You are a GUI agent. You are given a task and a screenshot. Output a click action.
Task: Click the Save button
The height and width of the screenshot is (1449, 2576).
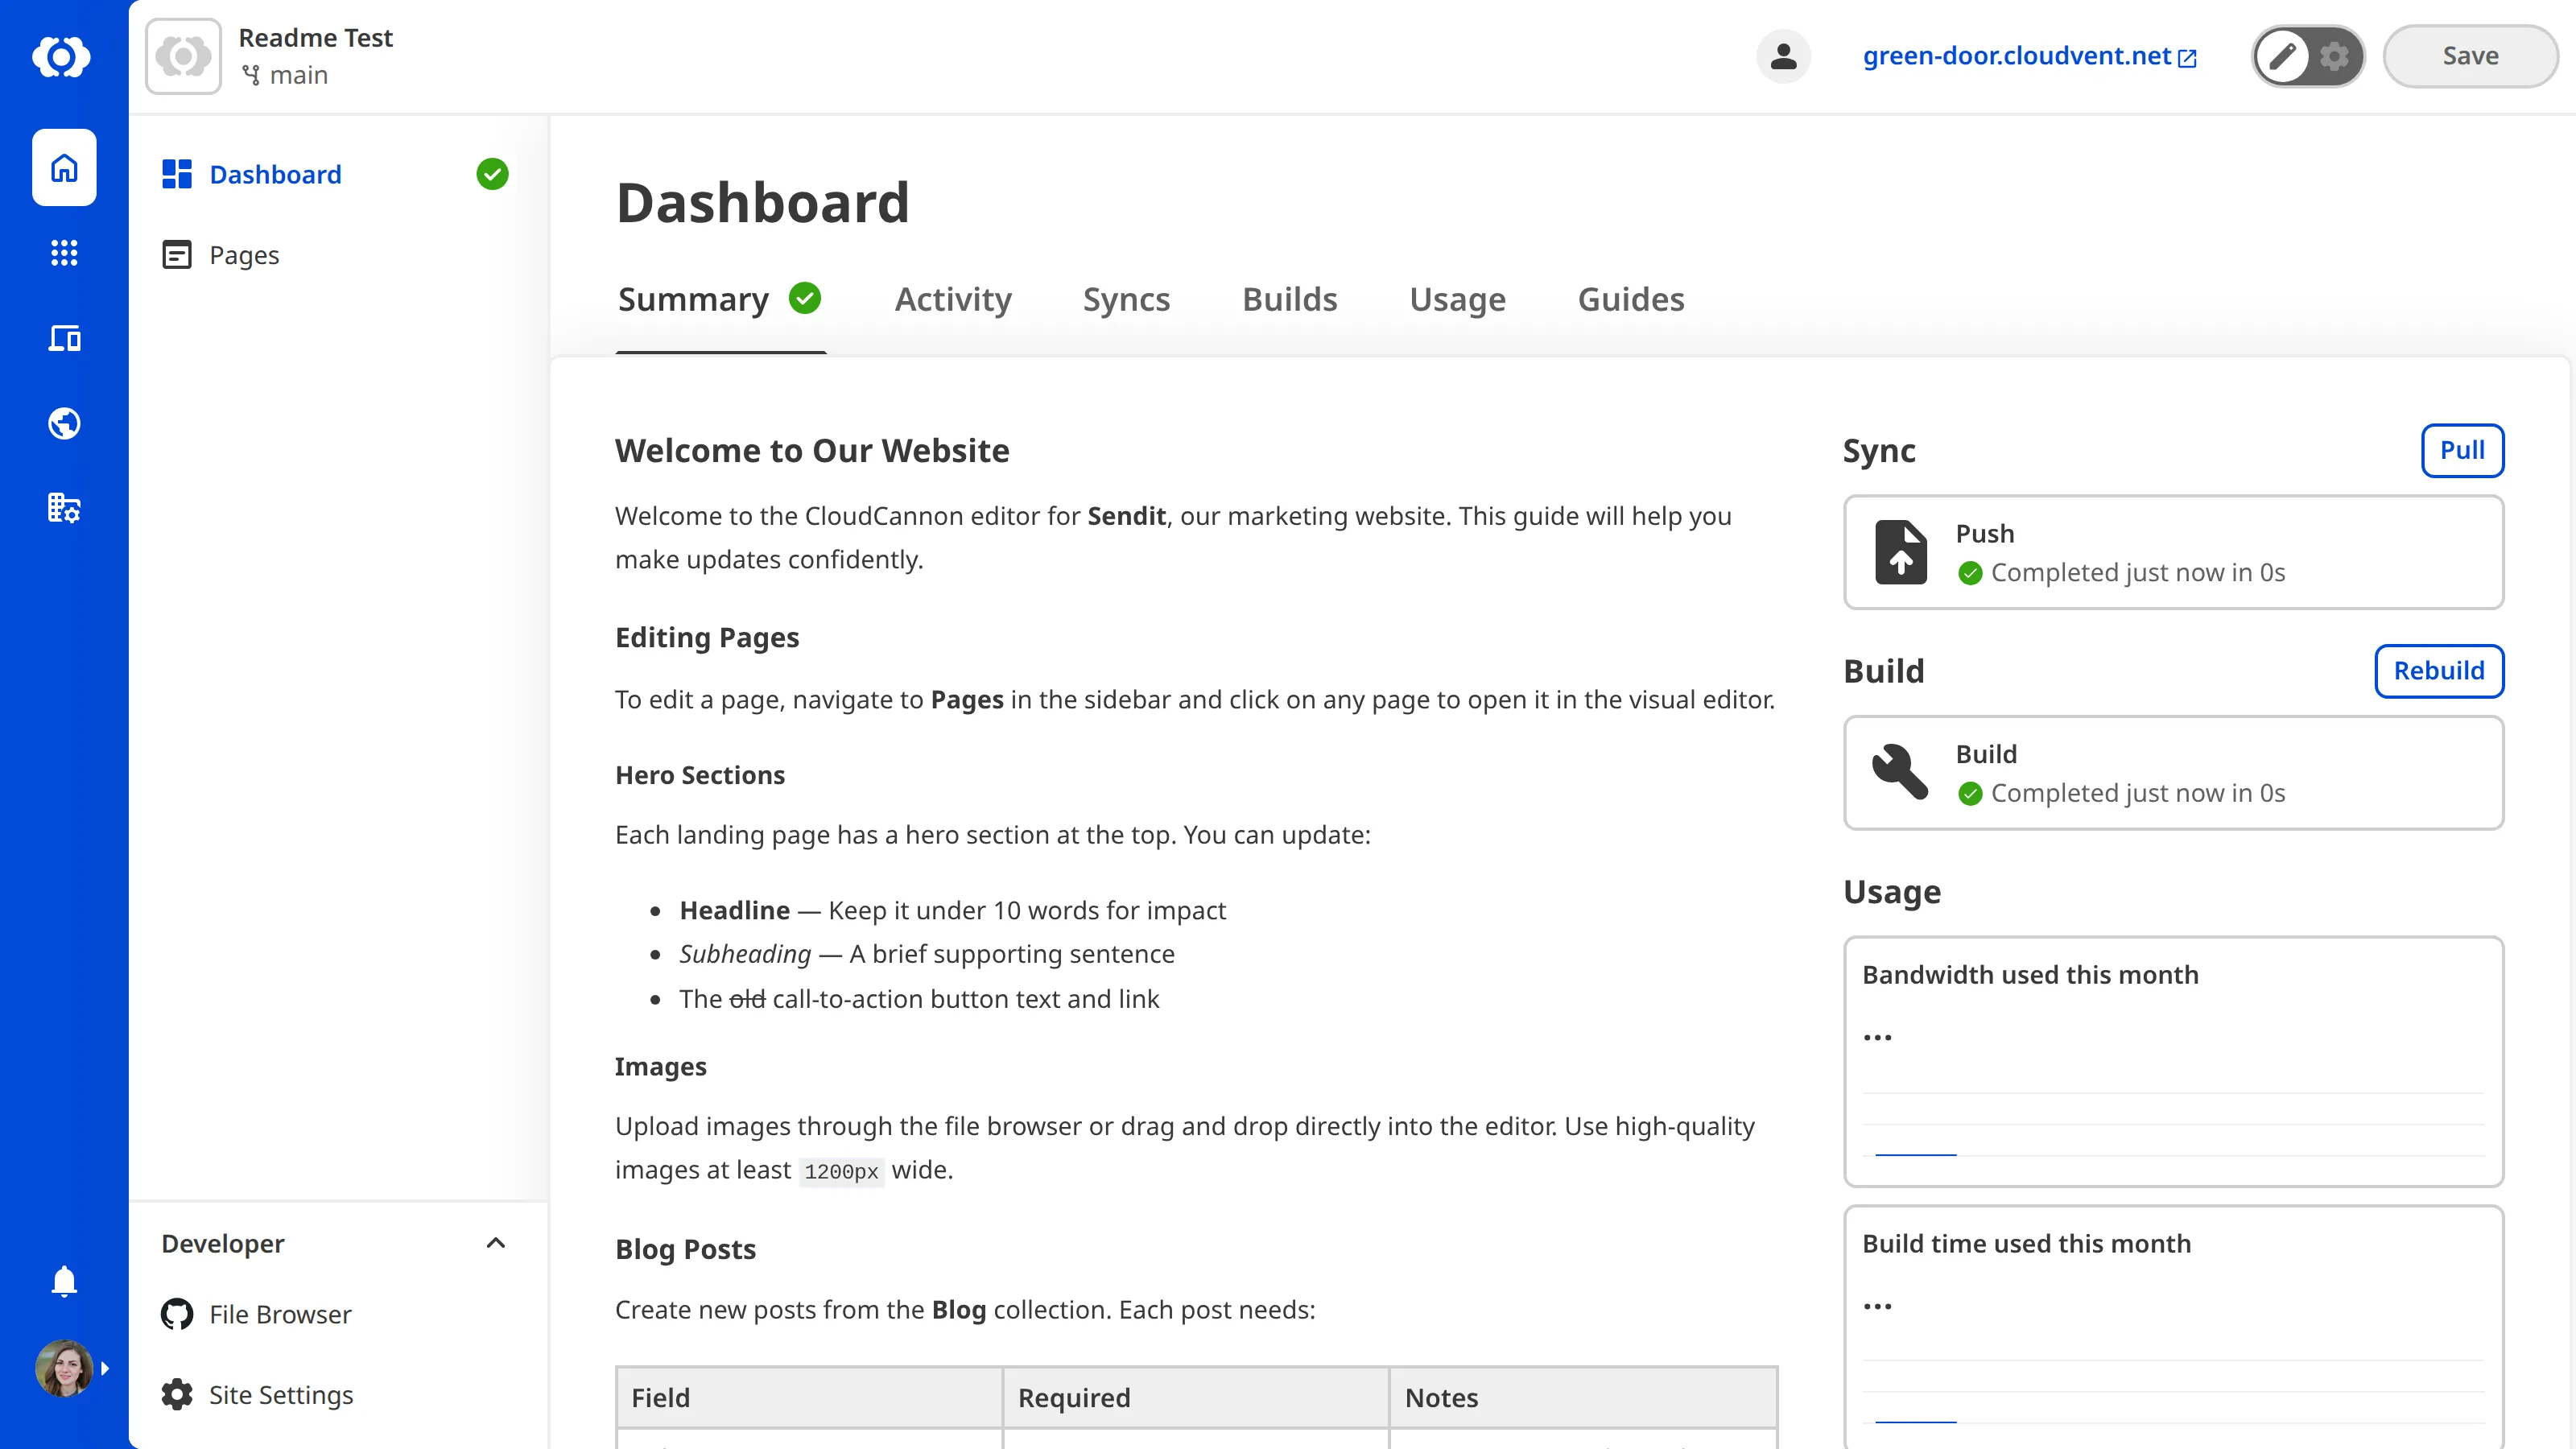(2469, 56)
